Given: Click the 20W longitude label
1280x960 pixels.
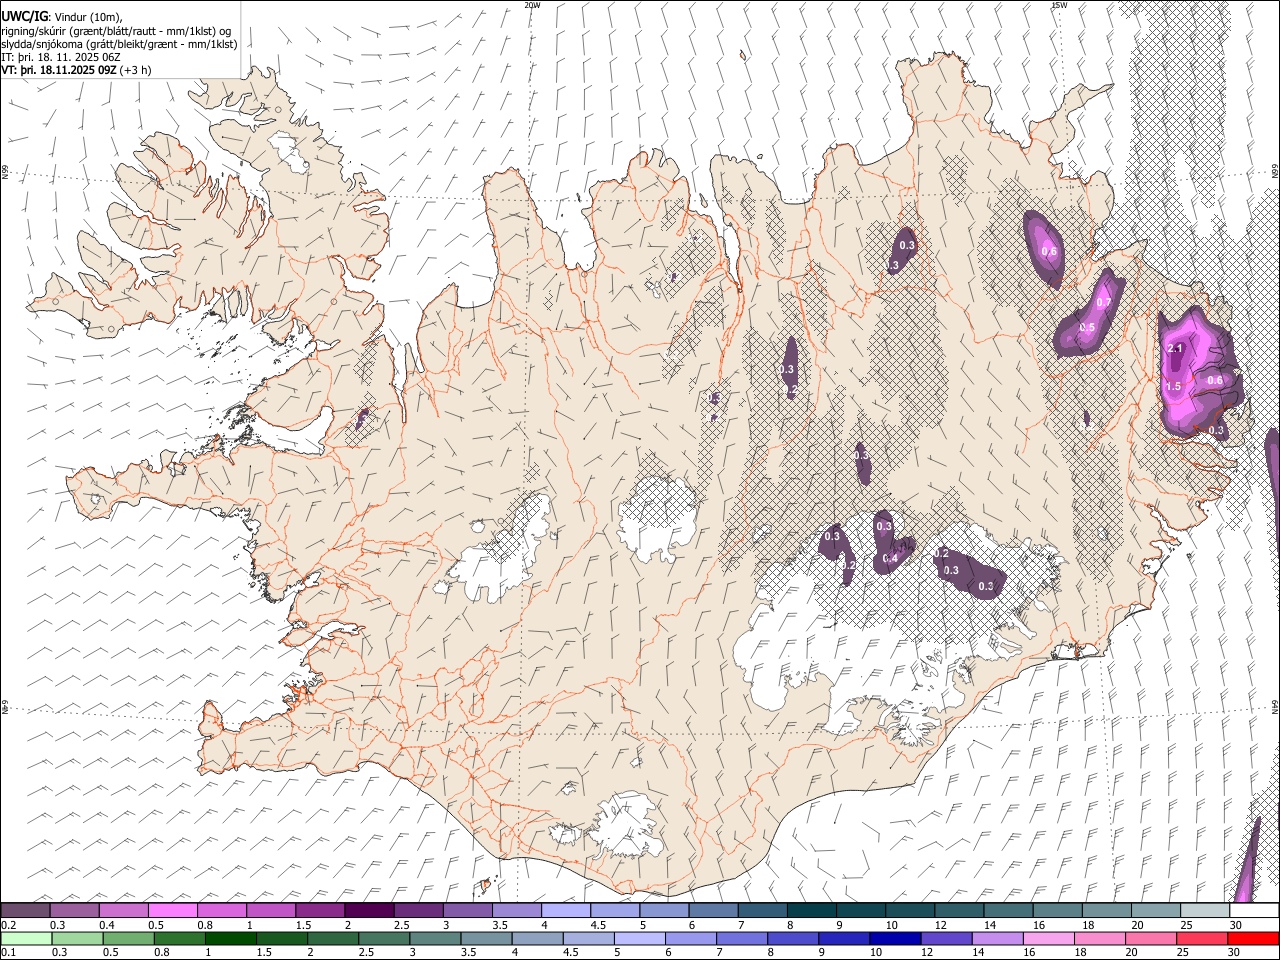Looking at the screenshot, I should click(532, 5).
